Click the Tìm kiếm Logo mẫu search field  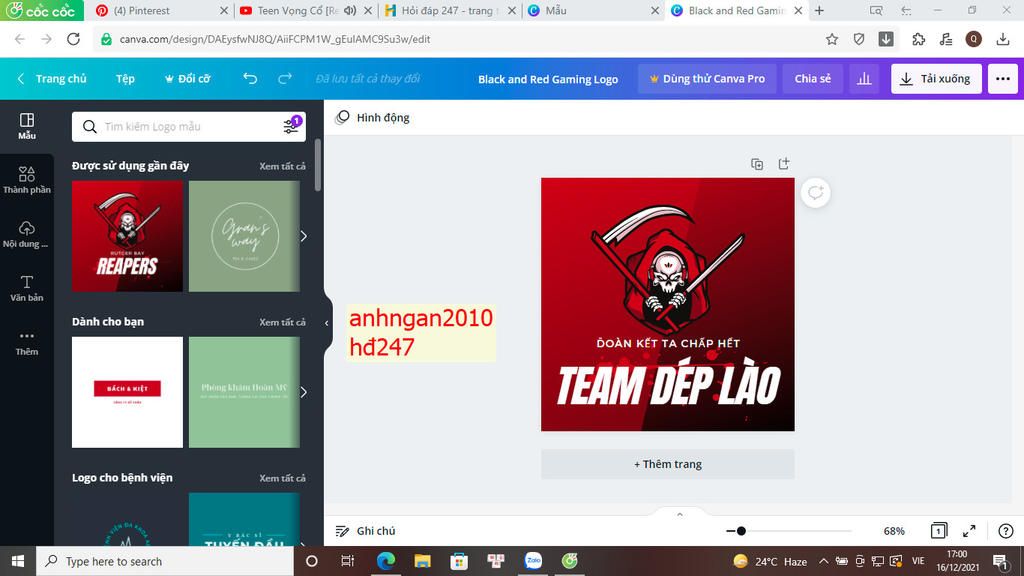click(x=189, y=126)
